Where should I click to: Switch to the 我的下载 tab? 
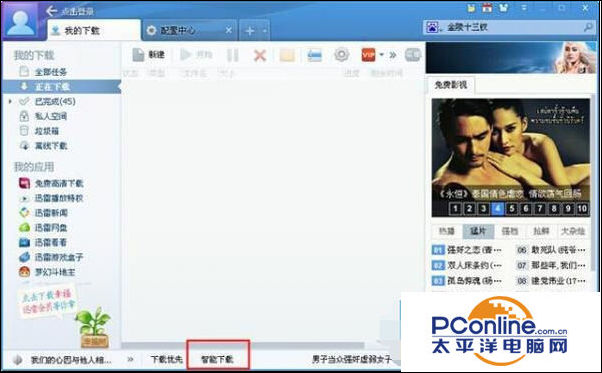pyautogui.click(x=93, y=30)
